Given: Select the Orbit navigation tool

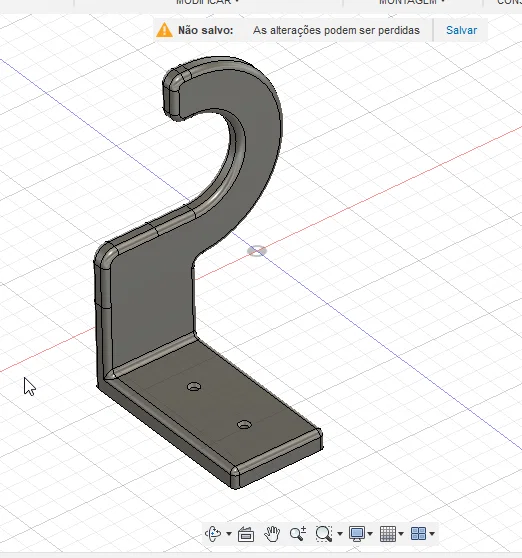Looking at the screenshot, I should pos(213,533).
